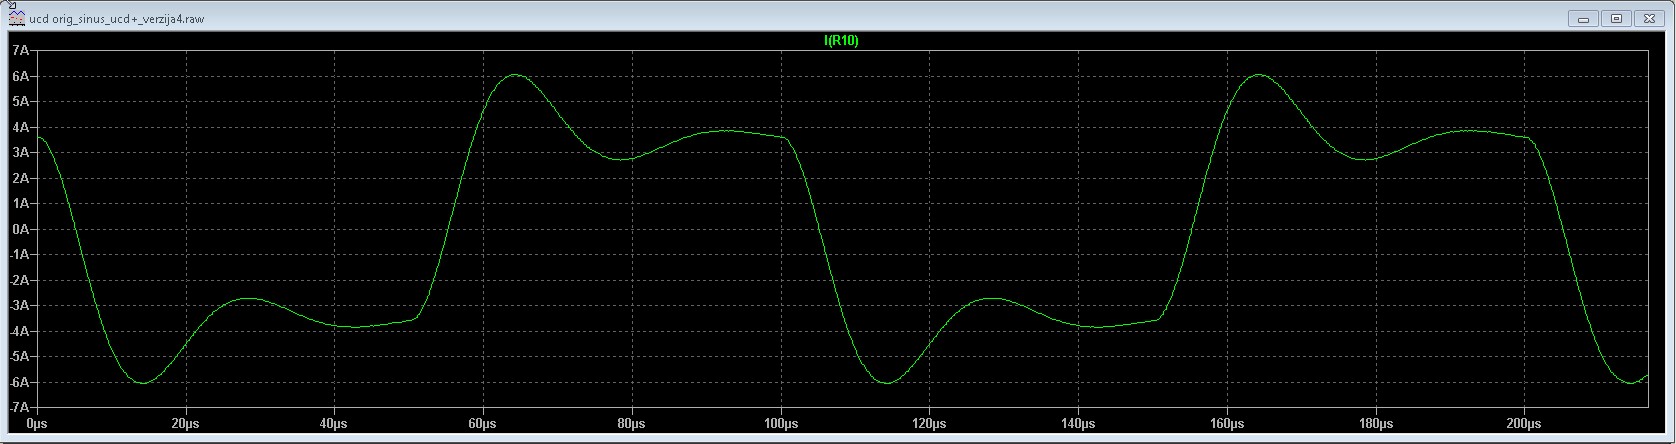Click the -5A vertical axis label
This screenshot has height=444, width=1676.
click(x=17, y=357)
